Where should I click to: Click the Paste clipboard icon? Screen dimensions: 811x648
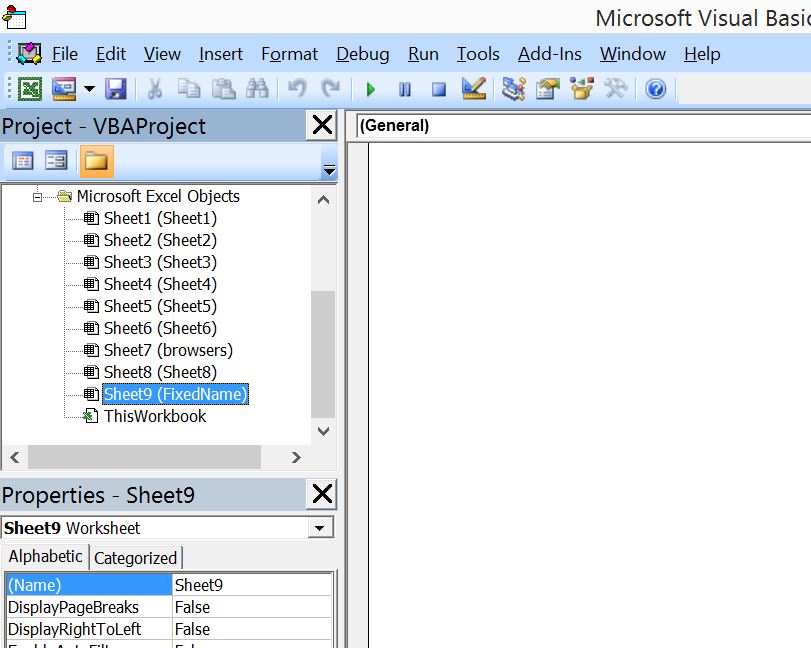coord(223,89)
